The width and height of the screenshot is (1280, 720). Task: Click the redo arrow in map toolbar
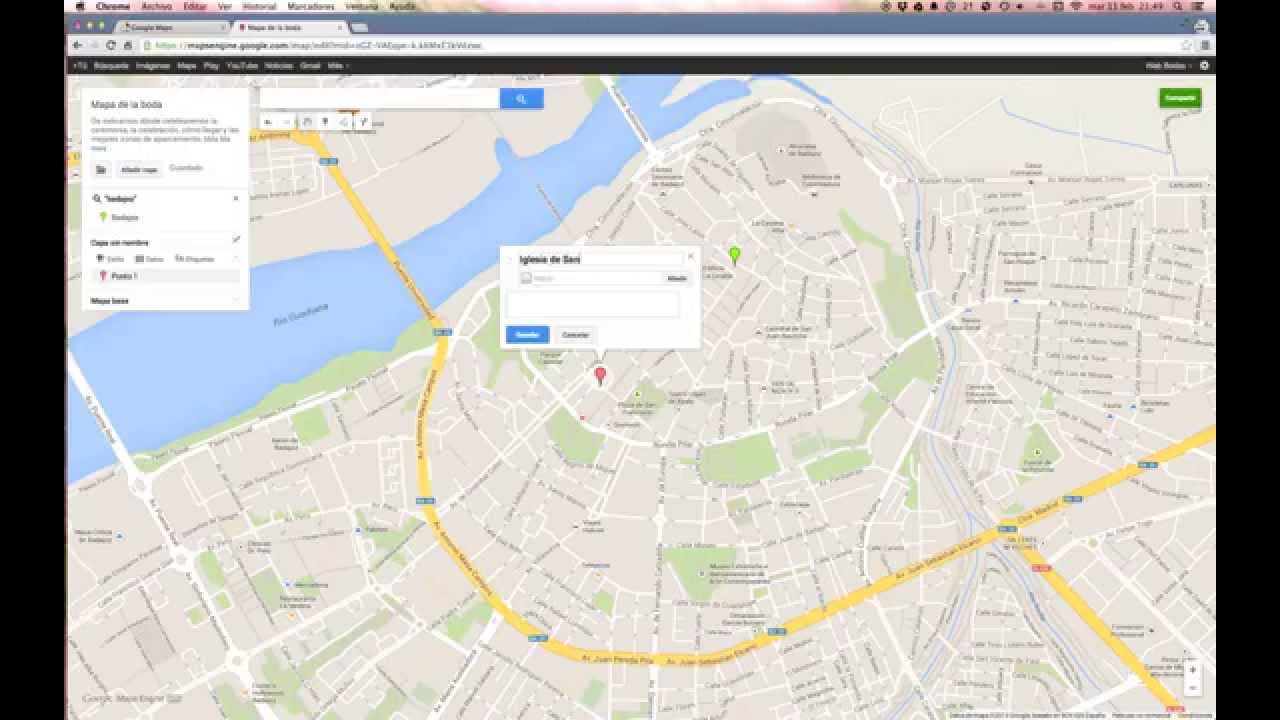[x=286, y=122]
